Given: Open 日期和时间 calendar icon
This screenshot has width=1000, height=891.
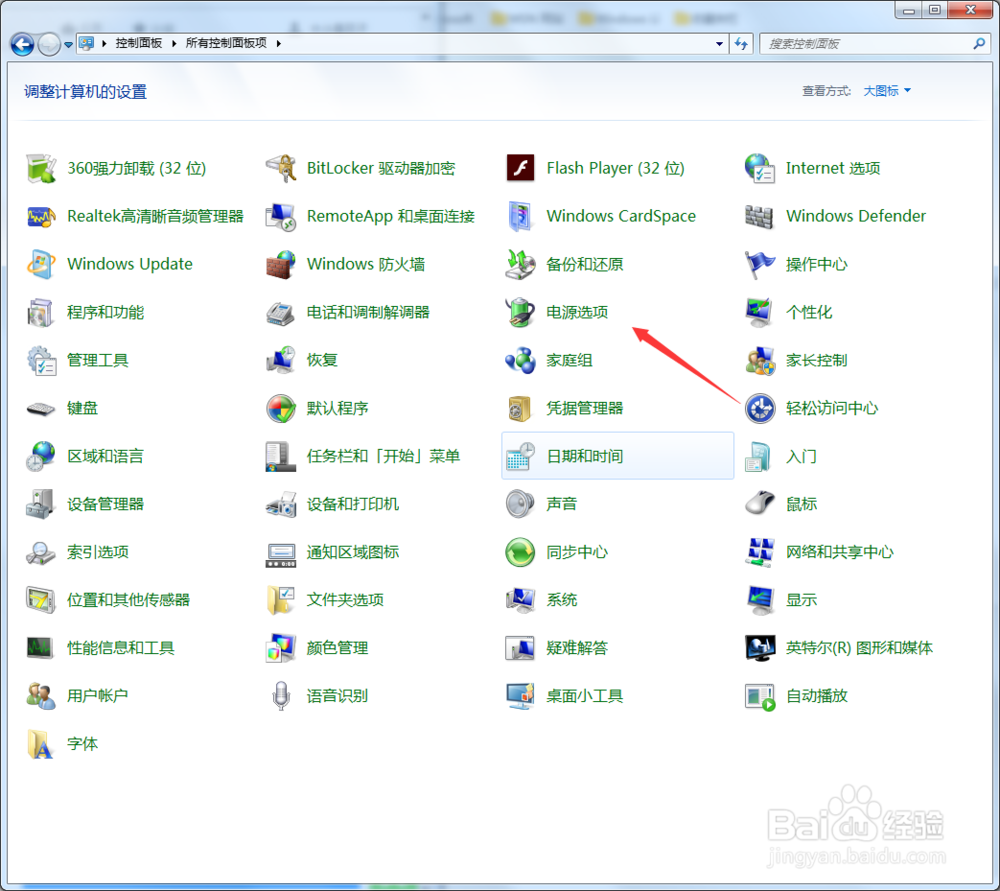Looking at the screenshot, I should [520, 457].
